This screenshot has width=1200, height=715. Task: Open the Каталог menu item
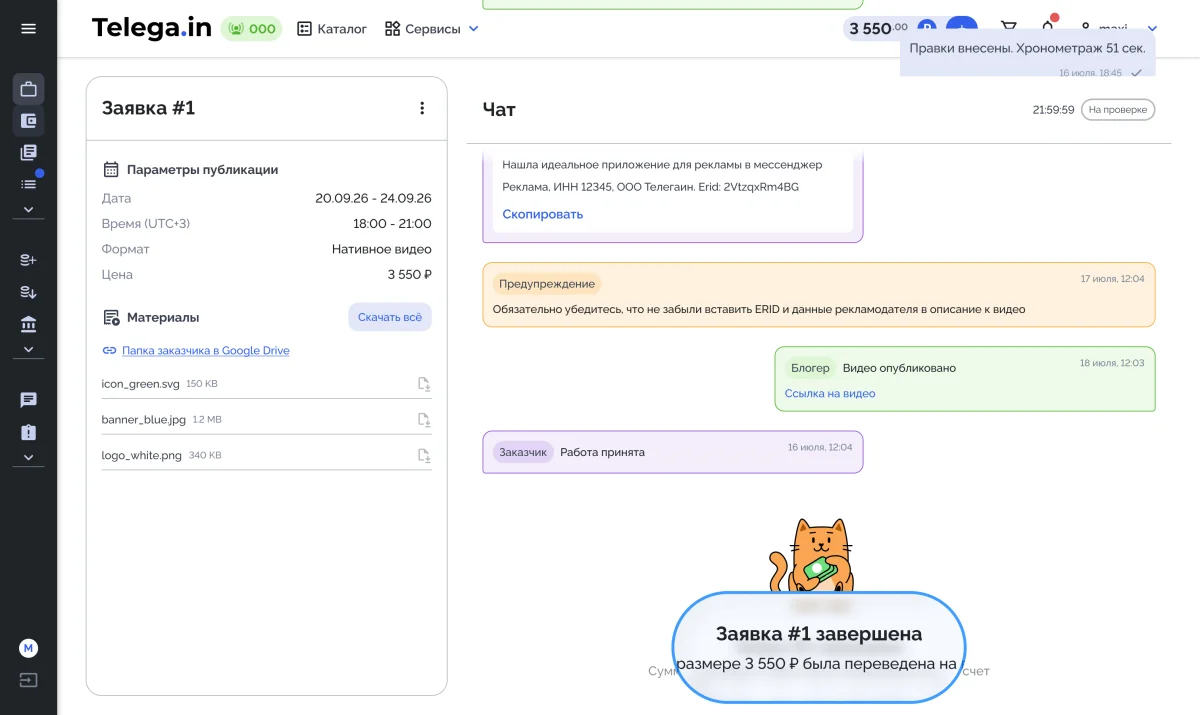332,29
